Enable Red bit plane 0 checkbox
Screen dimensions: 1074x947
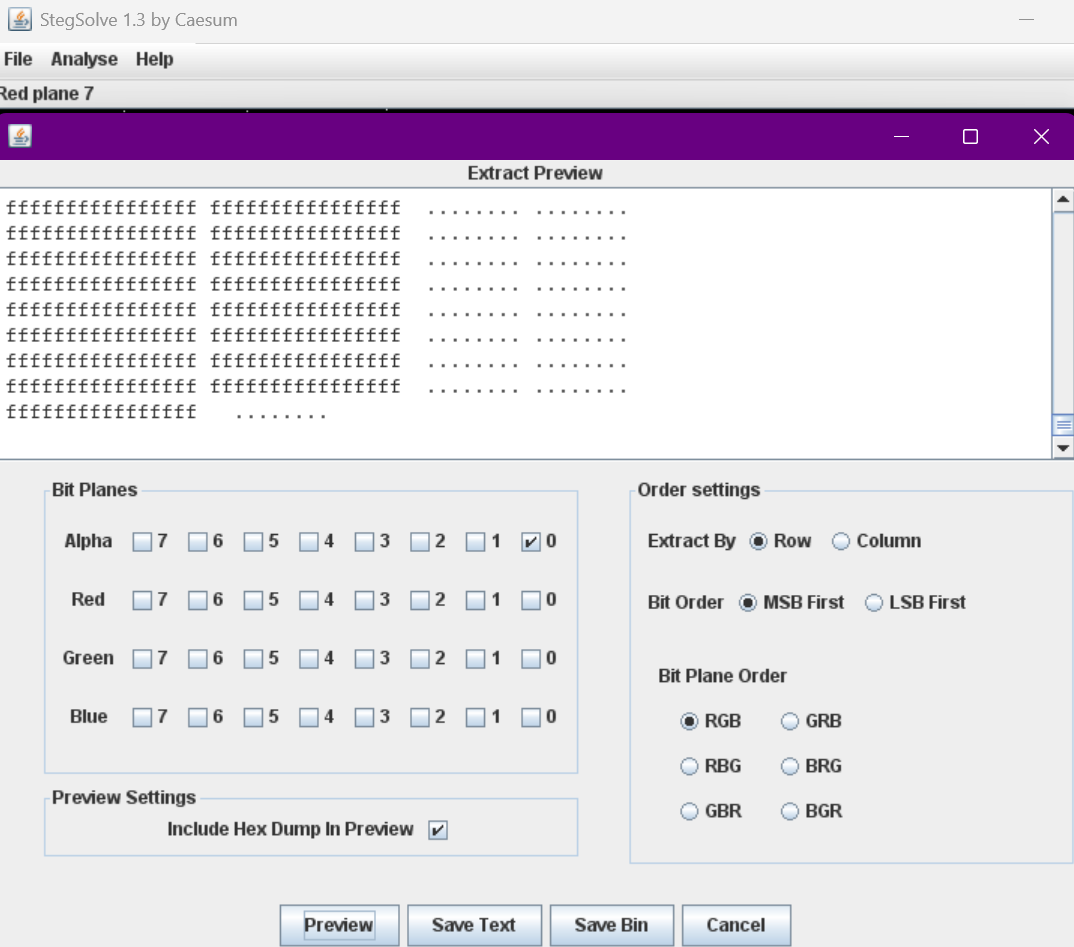click(x=531, y=600)
